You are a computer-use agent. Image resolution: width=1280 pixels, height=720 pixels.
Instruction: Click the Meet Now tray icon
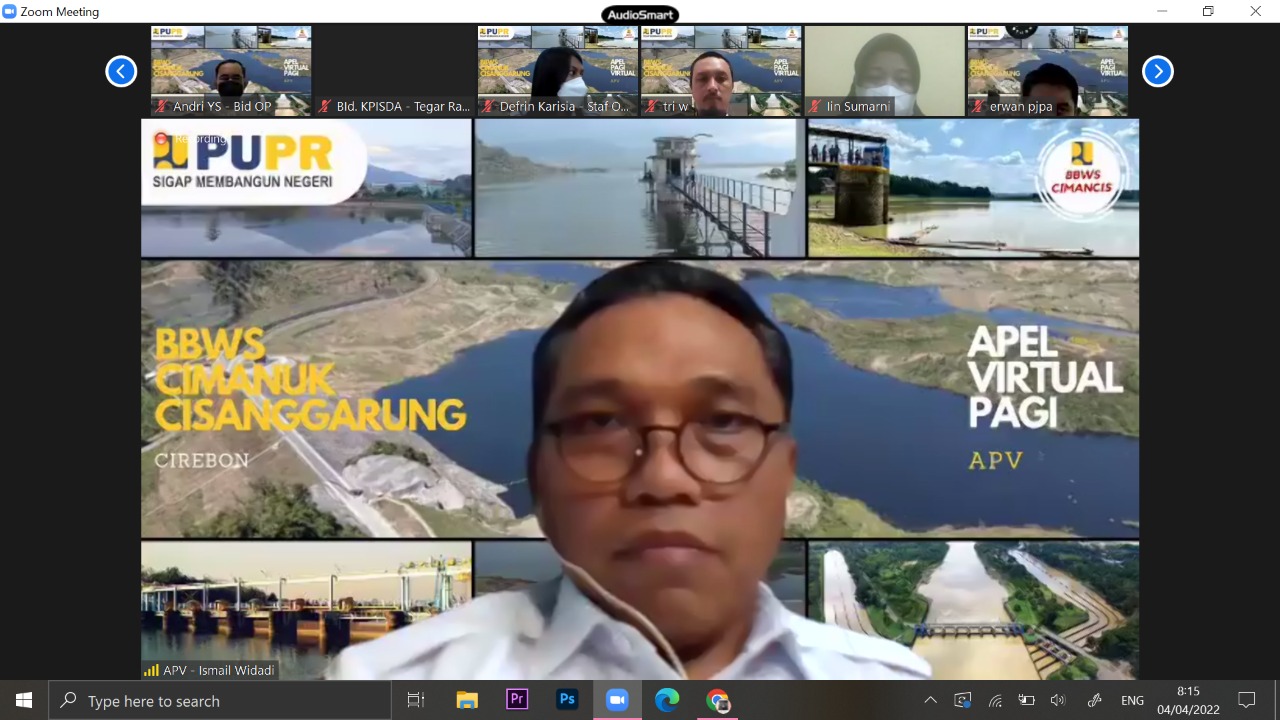(962, 700)
